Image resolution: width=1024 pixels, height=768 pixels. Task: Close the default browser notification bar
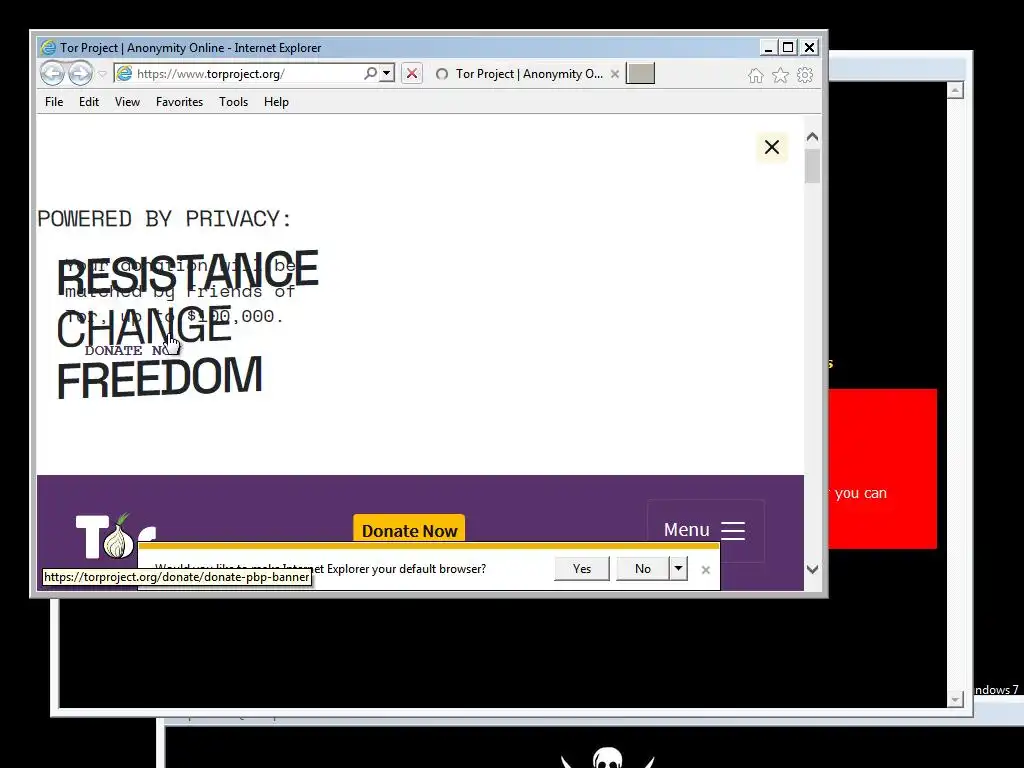pyautogui.click(x=705, y=569)
